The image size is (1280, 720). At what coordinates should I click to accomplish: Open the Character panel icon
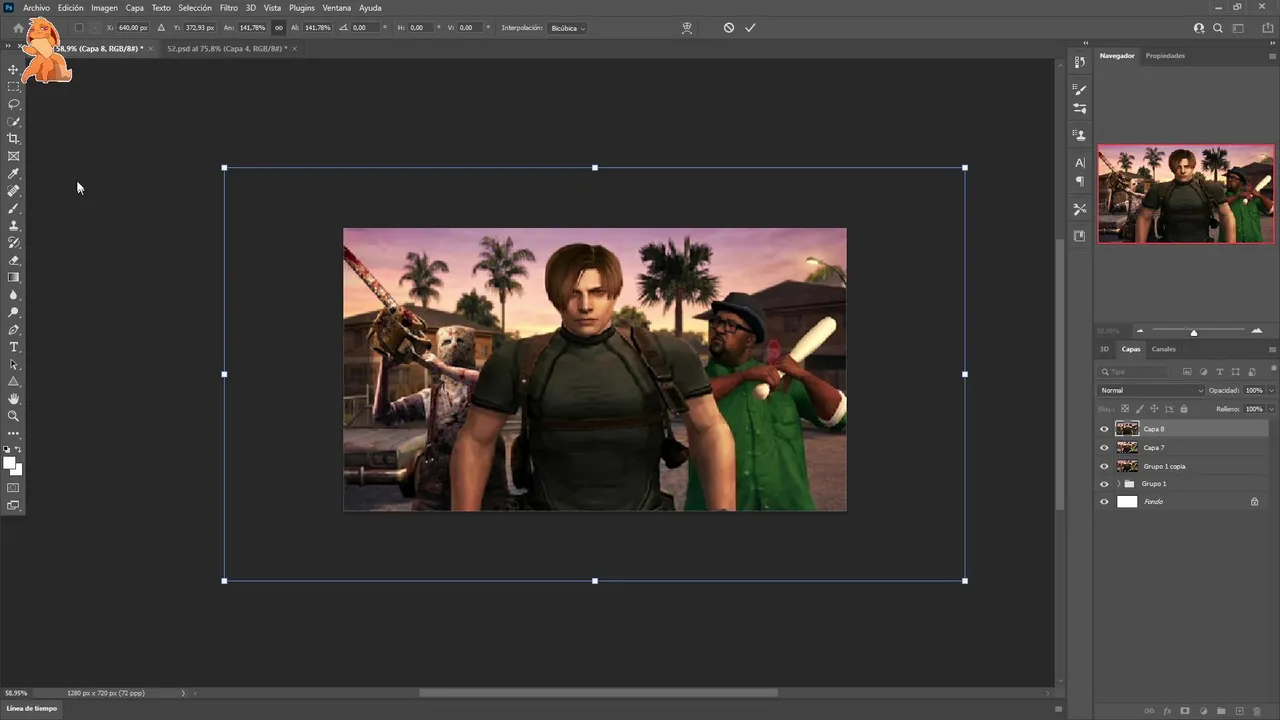coord(1079,162)
